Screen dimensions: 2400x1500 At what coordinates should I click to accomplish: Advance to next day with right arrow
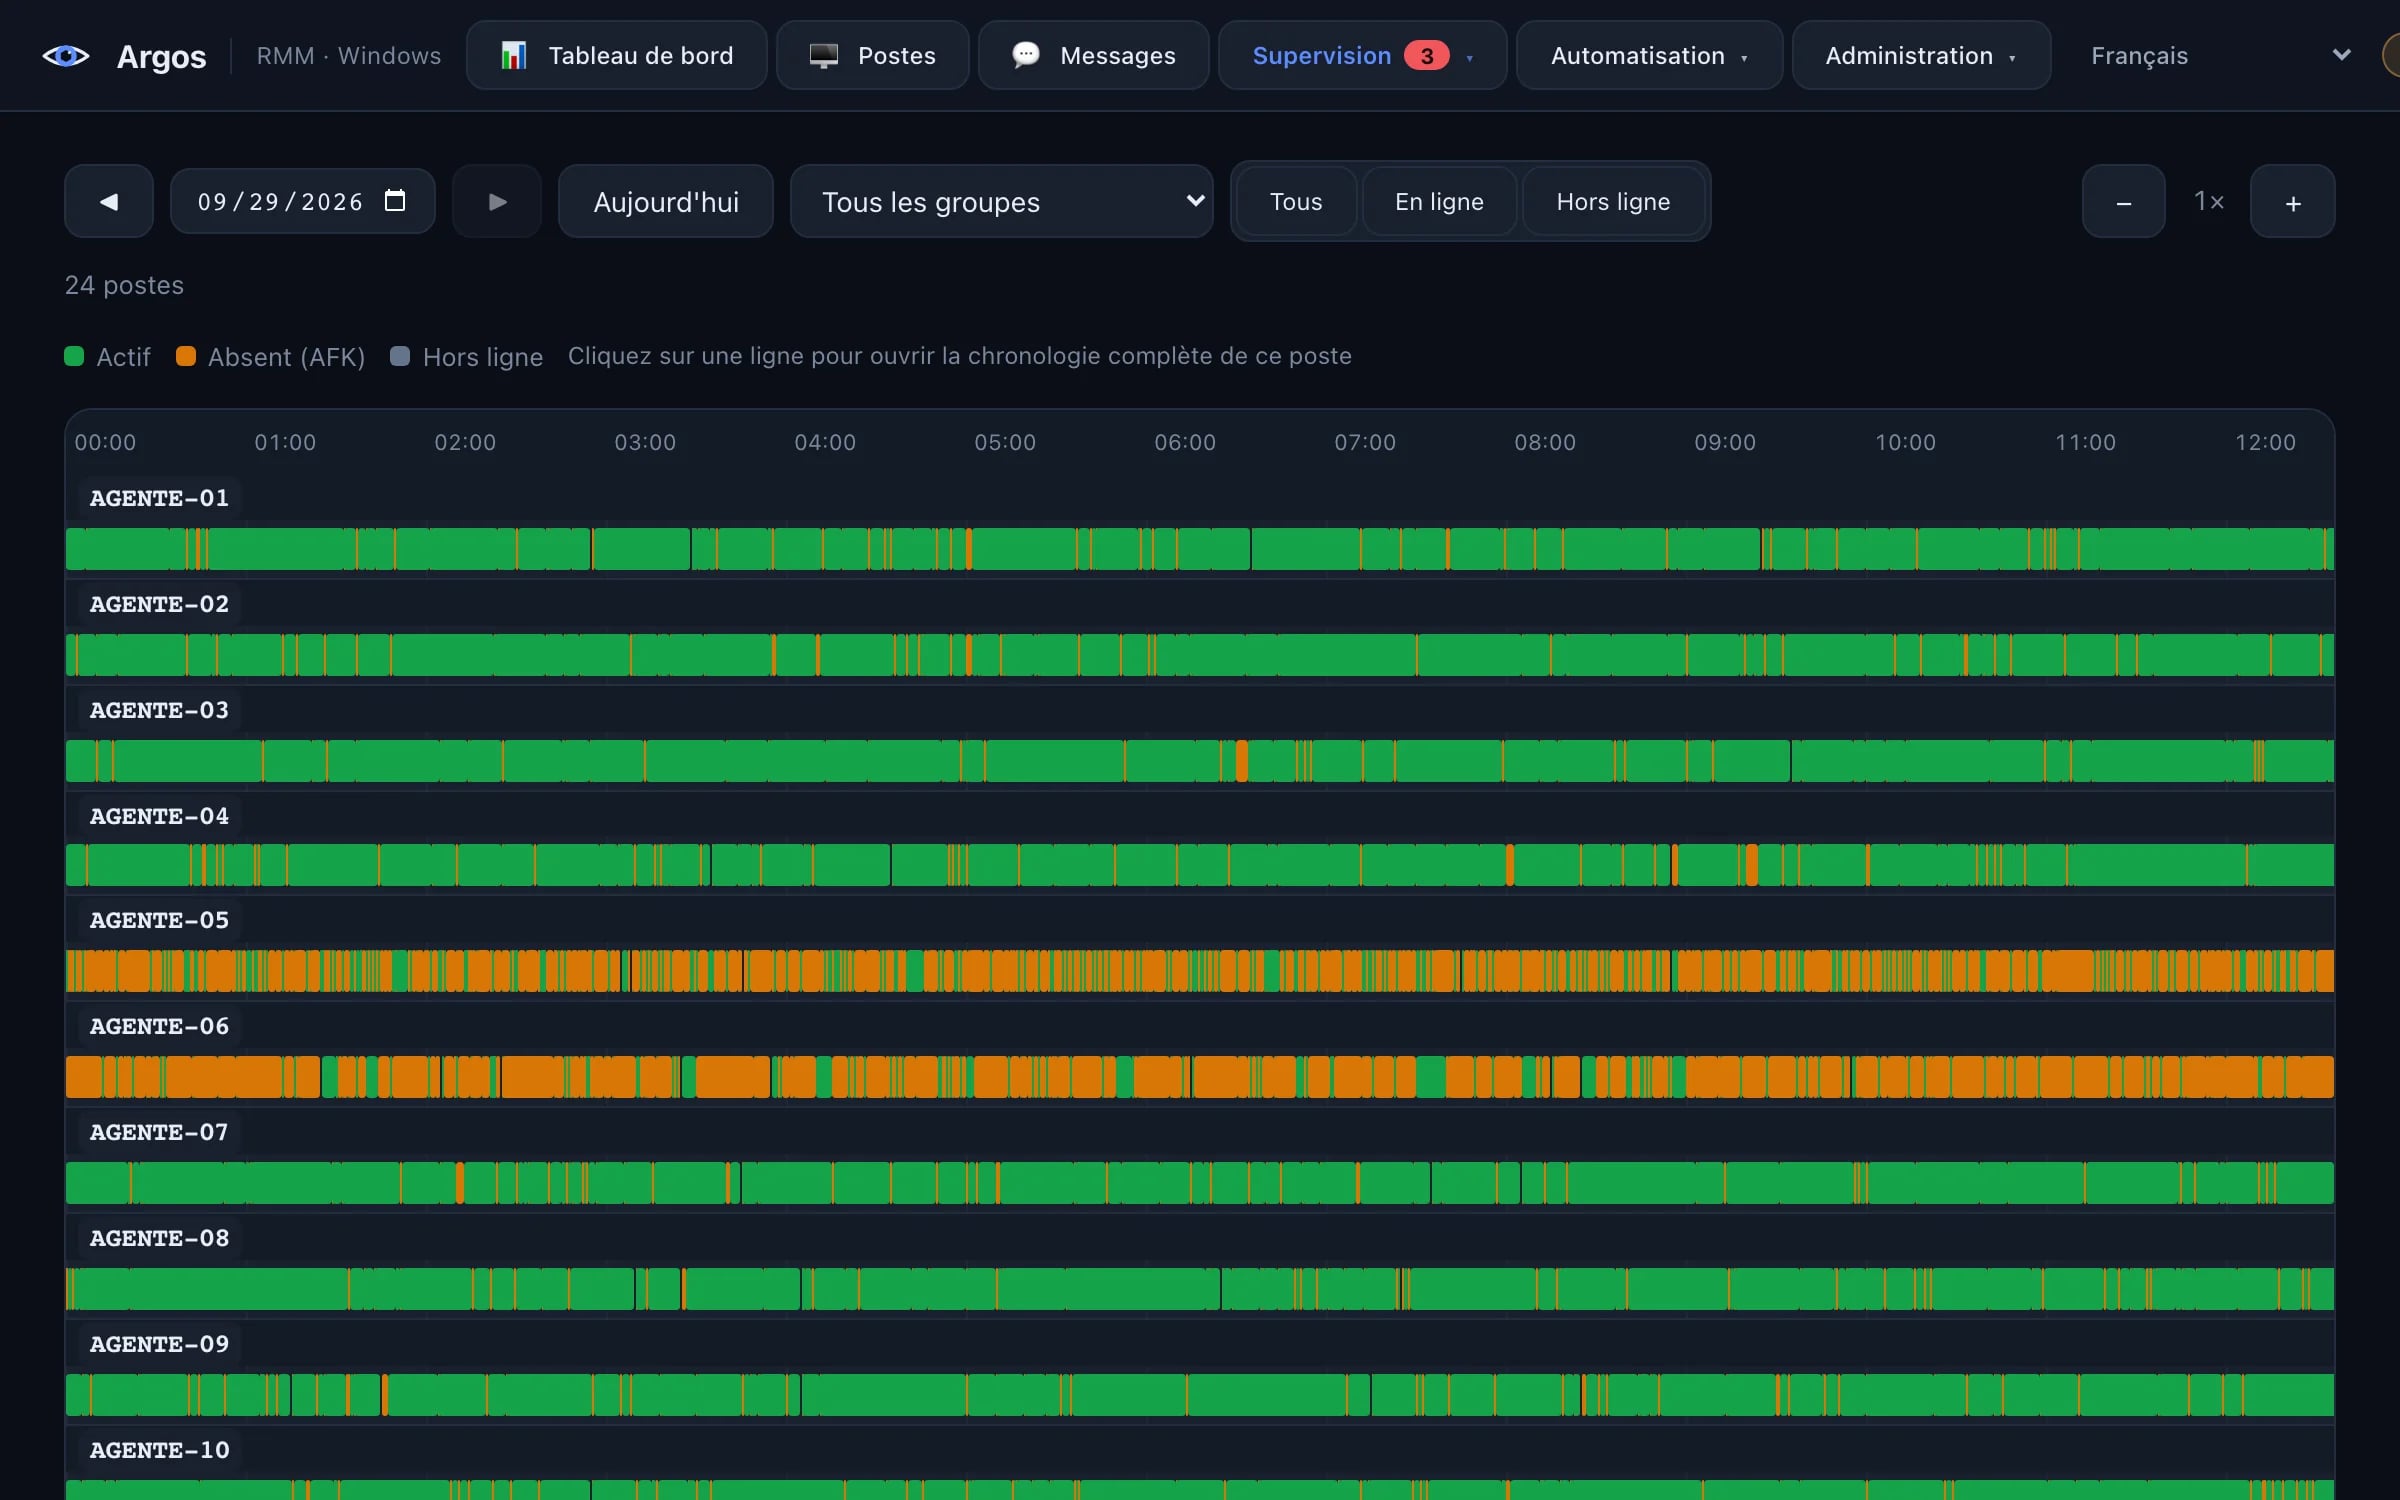coord(497,201)
